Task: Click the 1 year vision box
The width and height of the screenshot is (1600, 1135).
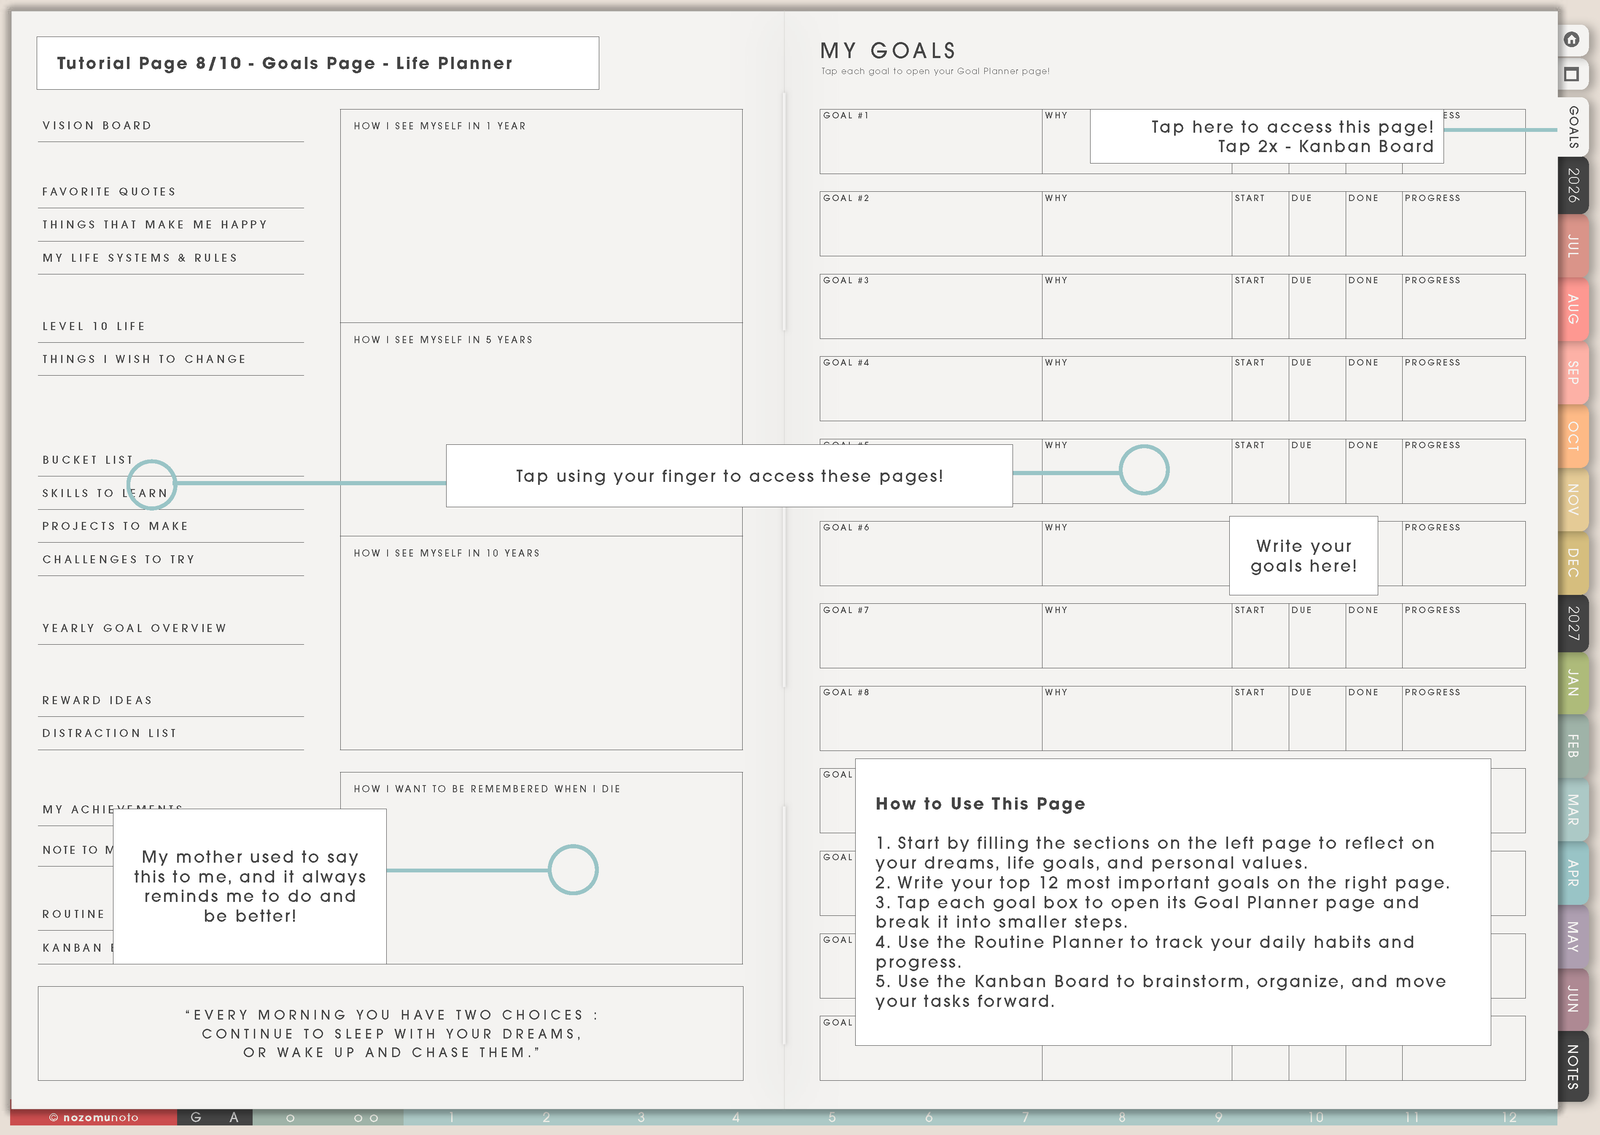Action: pos(541,216)
